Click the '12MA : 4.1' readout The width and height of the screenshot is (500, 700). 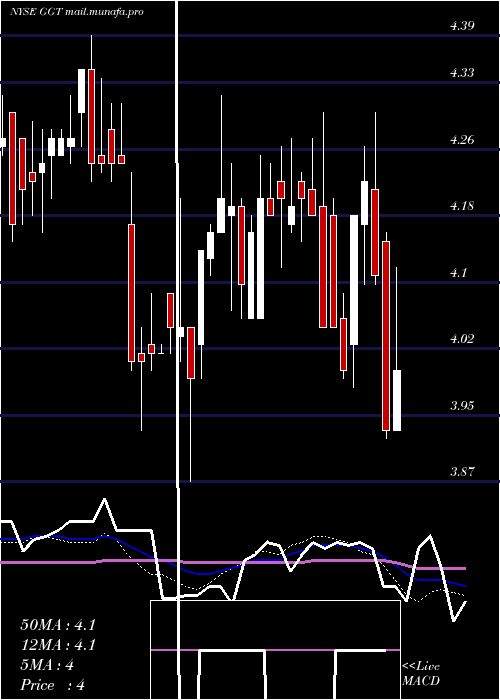(58, 645)
